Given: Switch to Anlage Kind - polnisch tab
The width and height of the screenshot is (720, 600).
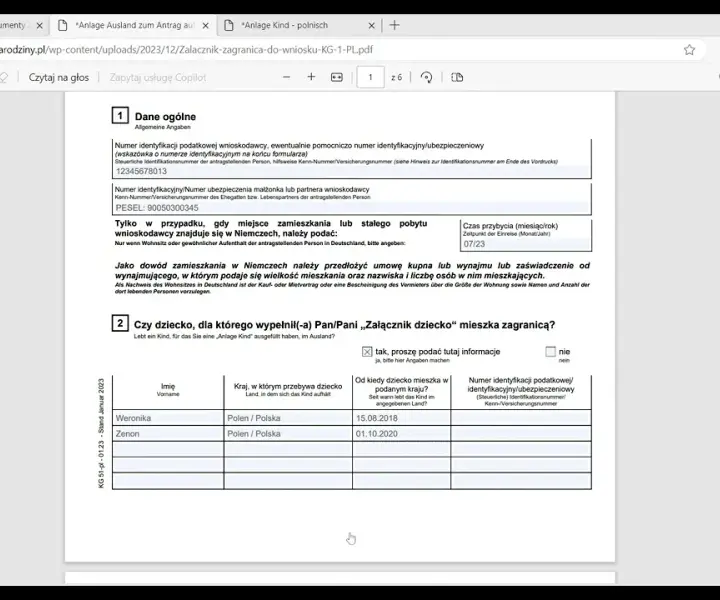Looking at the screenshot, I should (299, 25).
